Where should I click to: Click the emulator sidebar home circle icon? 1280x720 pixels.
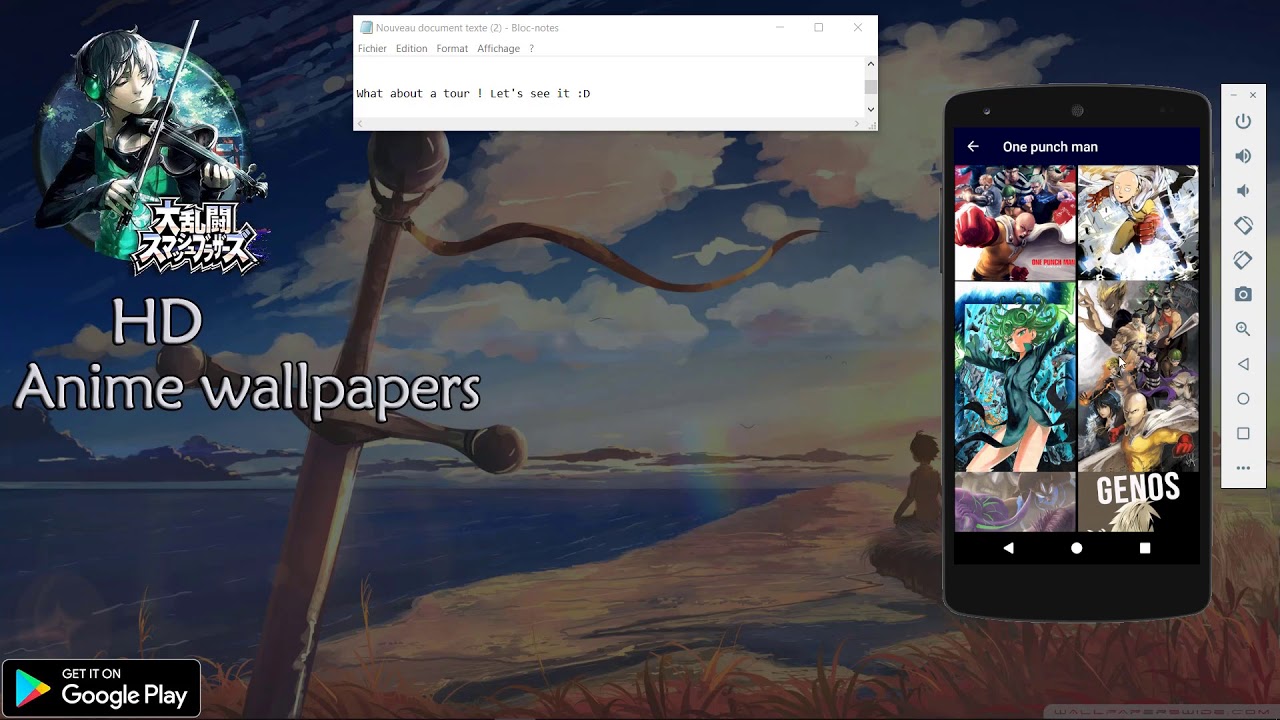tap(1243, 399)
